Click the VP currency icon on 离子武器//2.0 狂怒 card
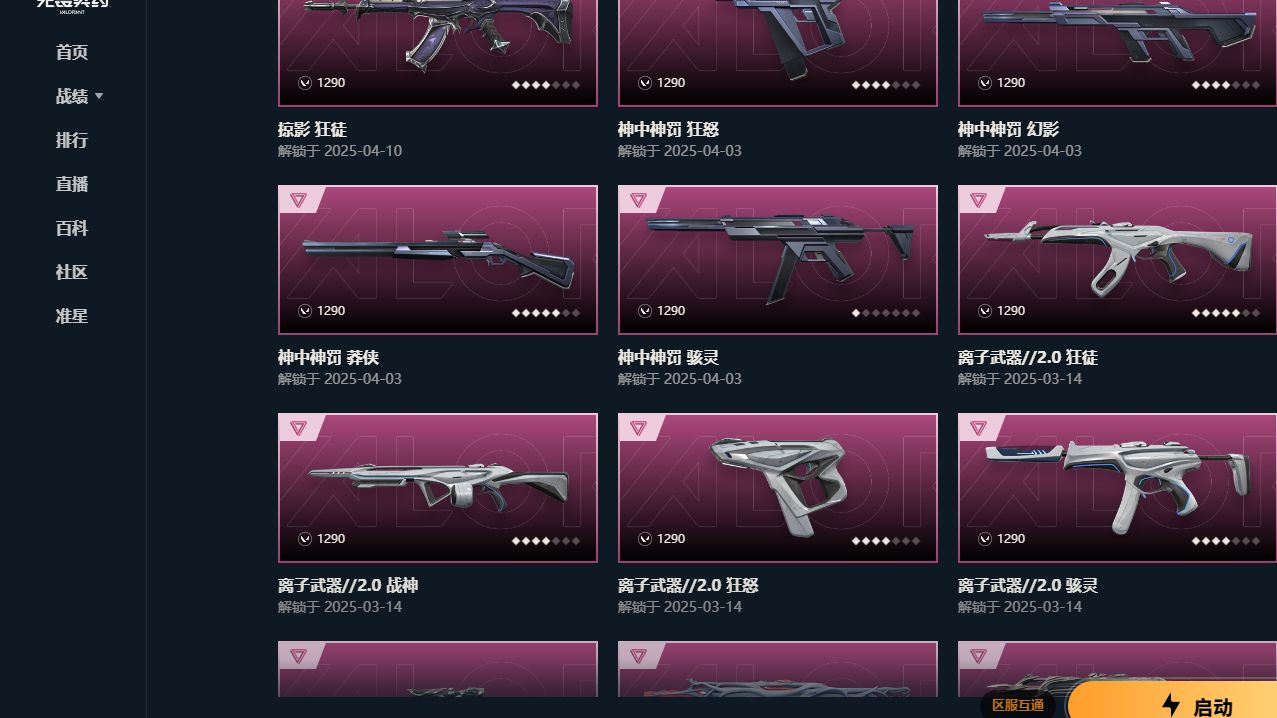This screenshot has width=1277, height=718. tap(645, 539)
